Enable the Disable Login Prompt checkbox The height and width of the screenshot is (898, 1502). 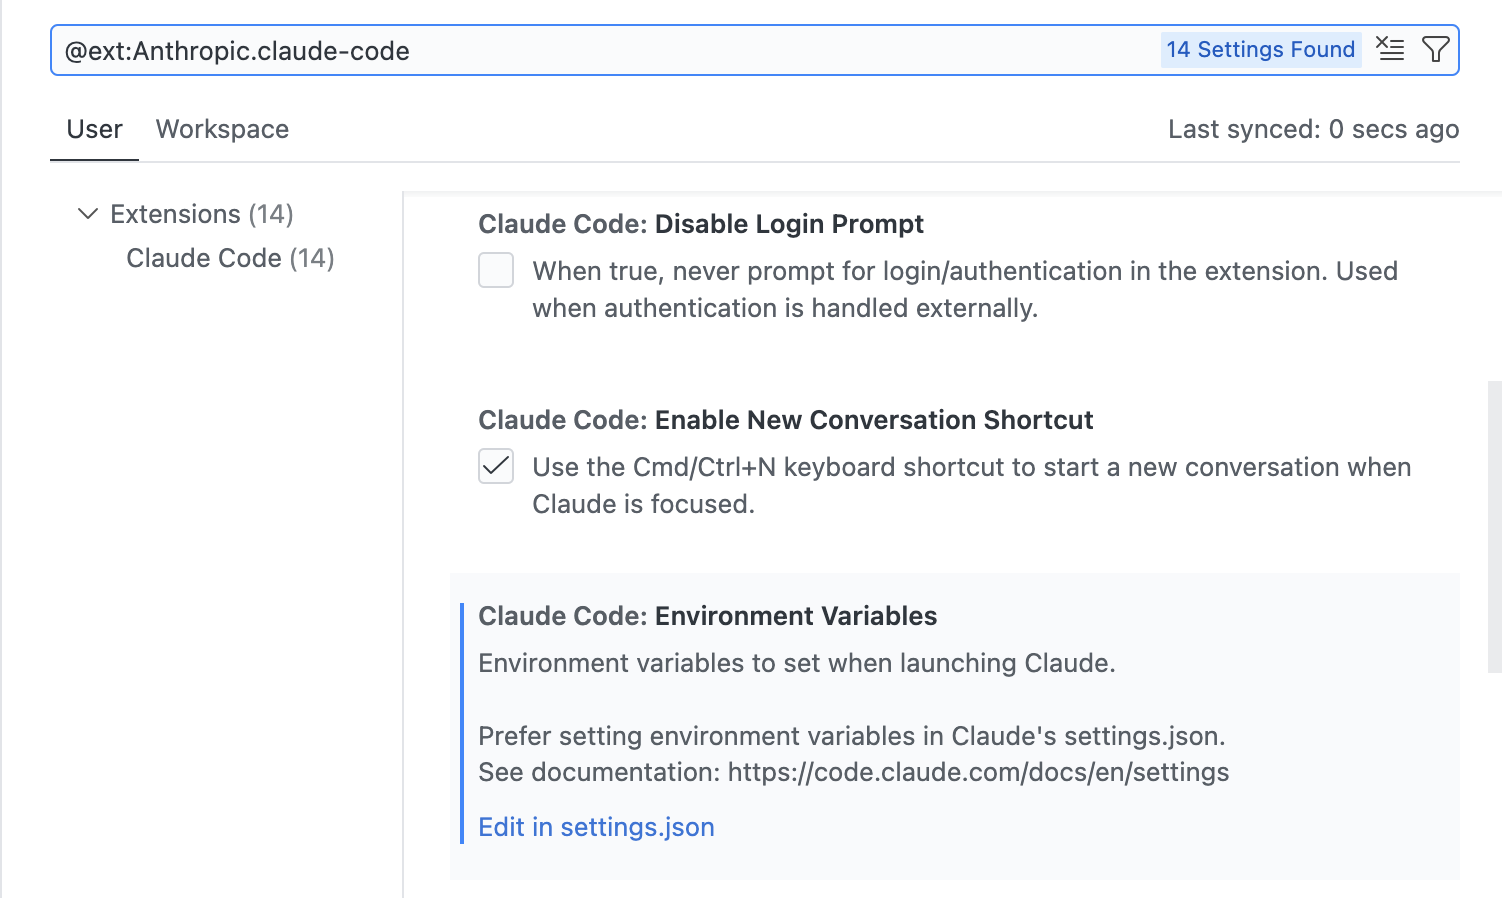(x=496, y=270)
